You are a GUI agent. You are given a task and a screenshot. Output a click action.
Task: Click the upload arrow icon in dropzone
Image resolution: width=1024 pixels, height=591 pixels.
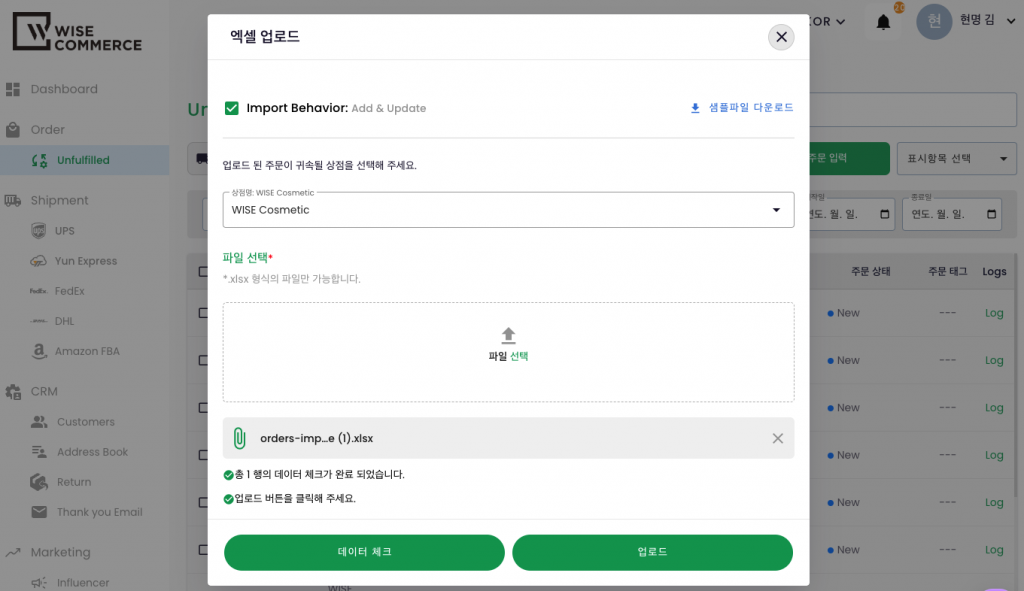[x=508, y=335]
